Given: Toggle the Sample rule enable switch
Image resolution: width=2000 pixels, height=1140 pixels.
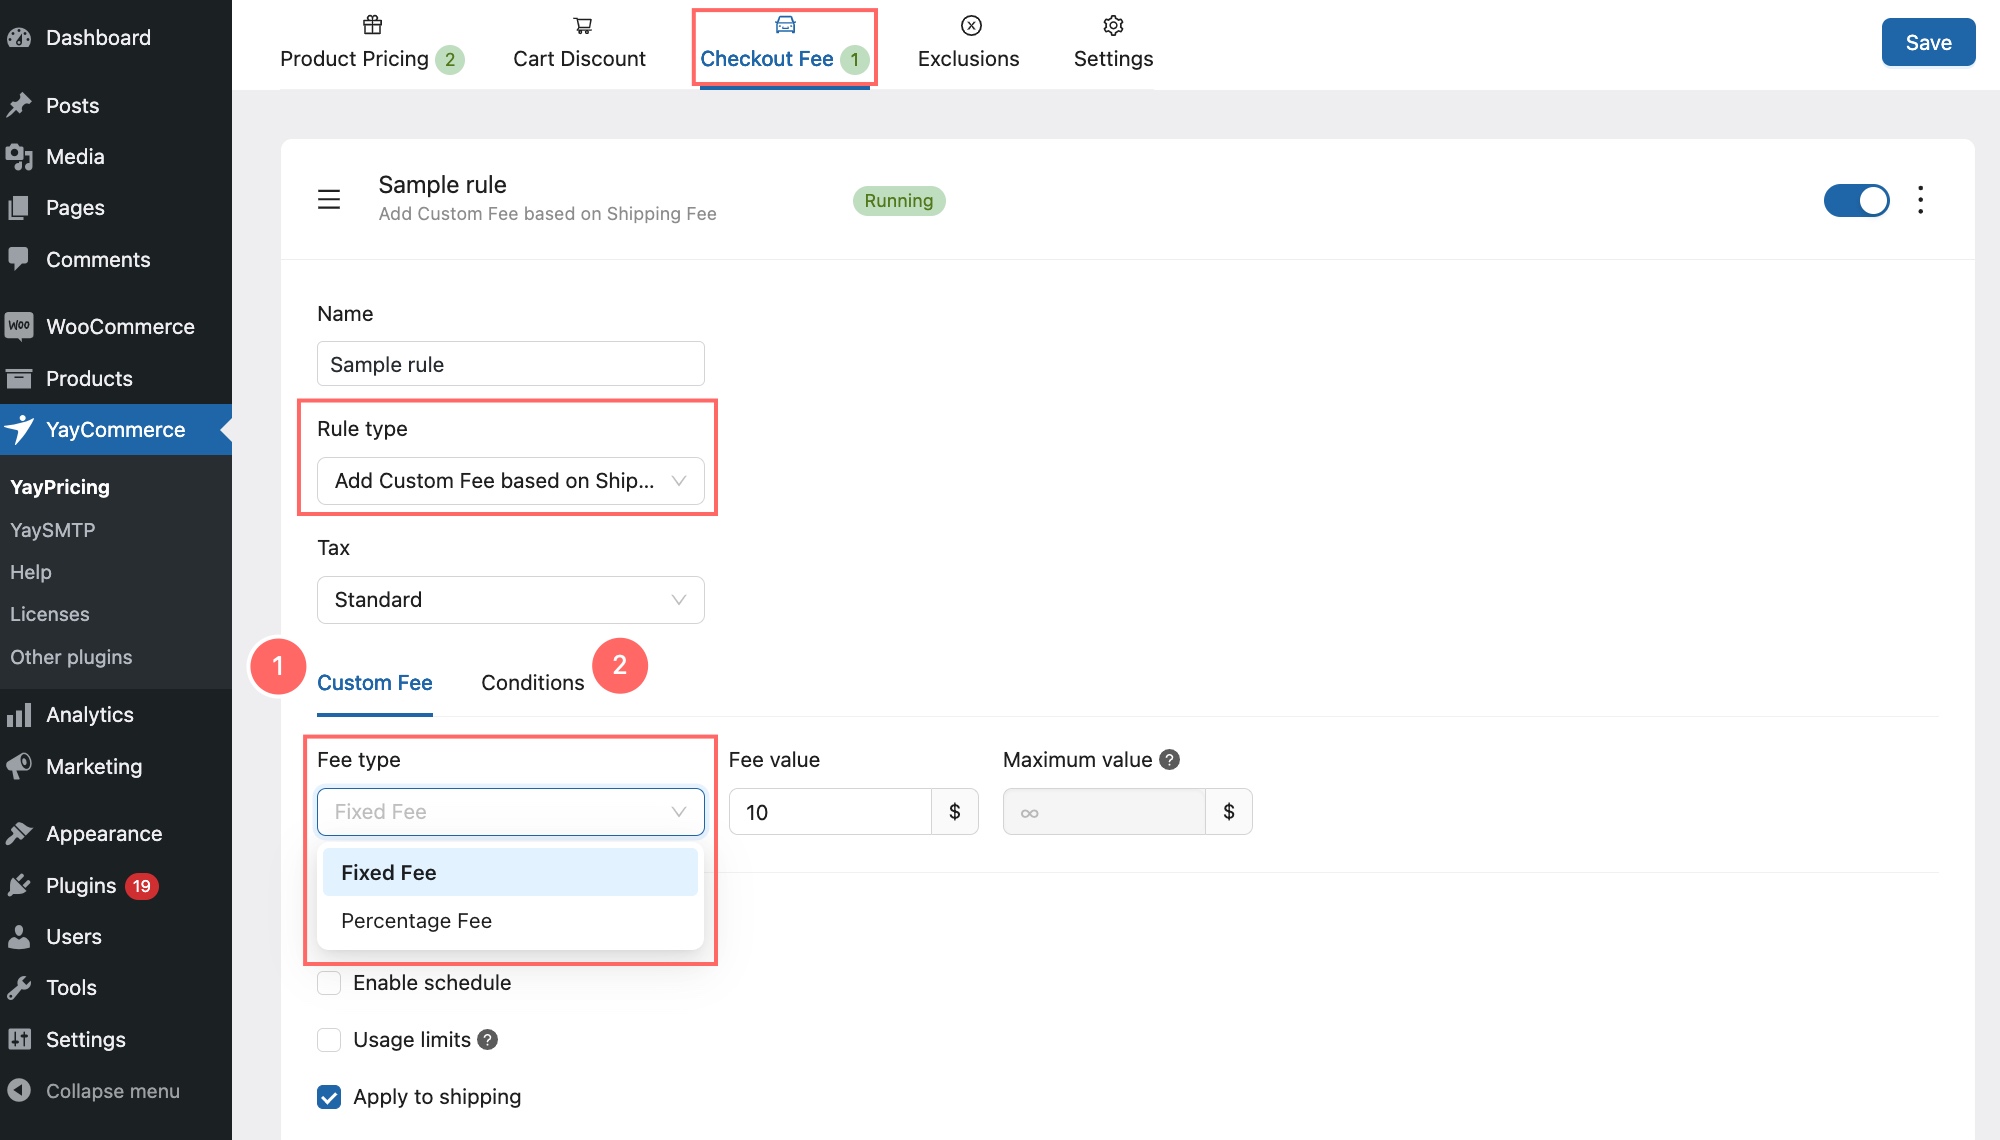Looking at the screenshot, I should pos(1856,200).
